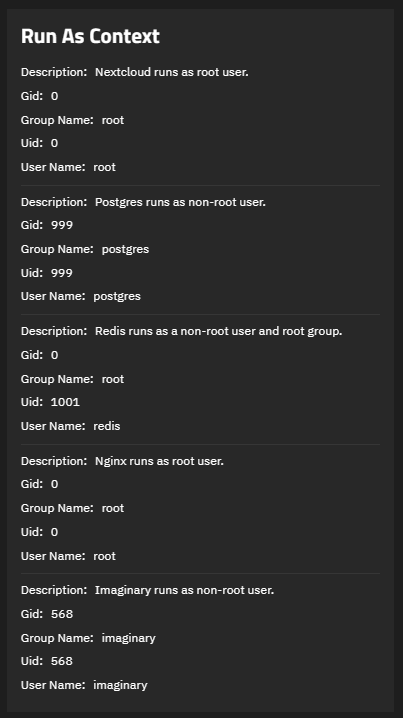The height and width of the screenshot is (718, 403).
Task: Click the Imaginary Gid value 568
Action: 62,614
